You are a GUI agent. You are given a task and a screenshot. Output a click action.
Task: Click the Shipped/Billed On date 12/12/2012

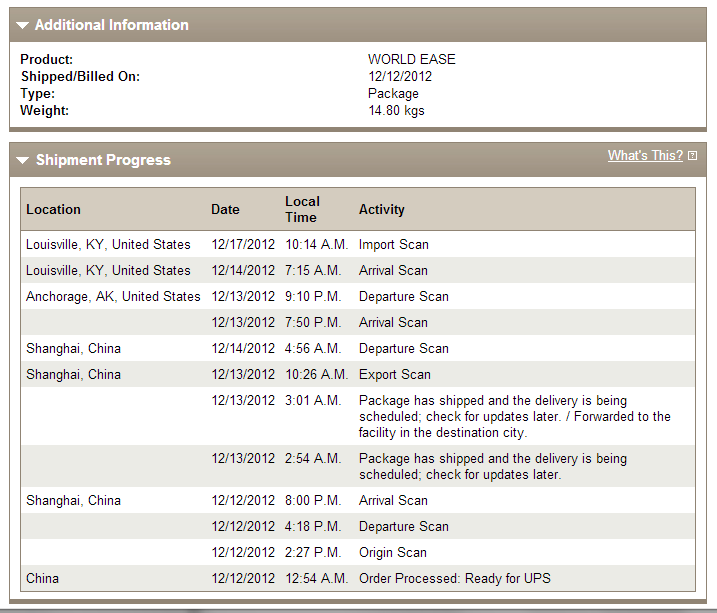point(400,76)
